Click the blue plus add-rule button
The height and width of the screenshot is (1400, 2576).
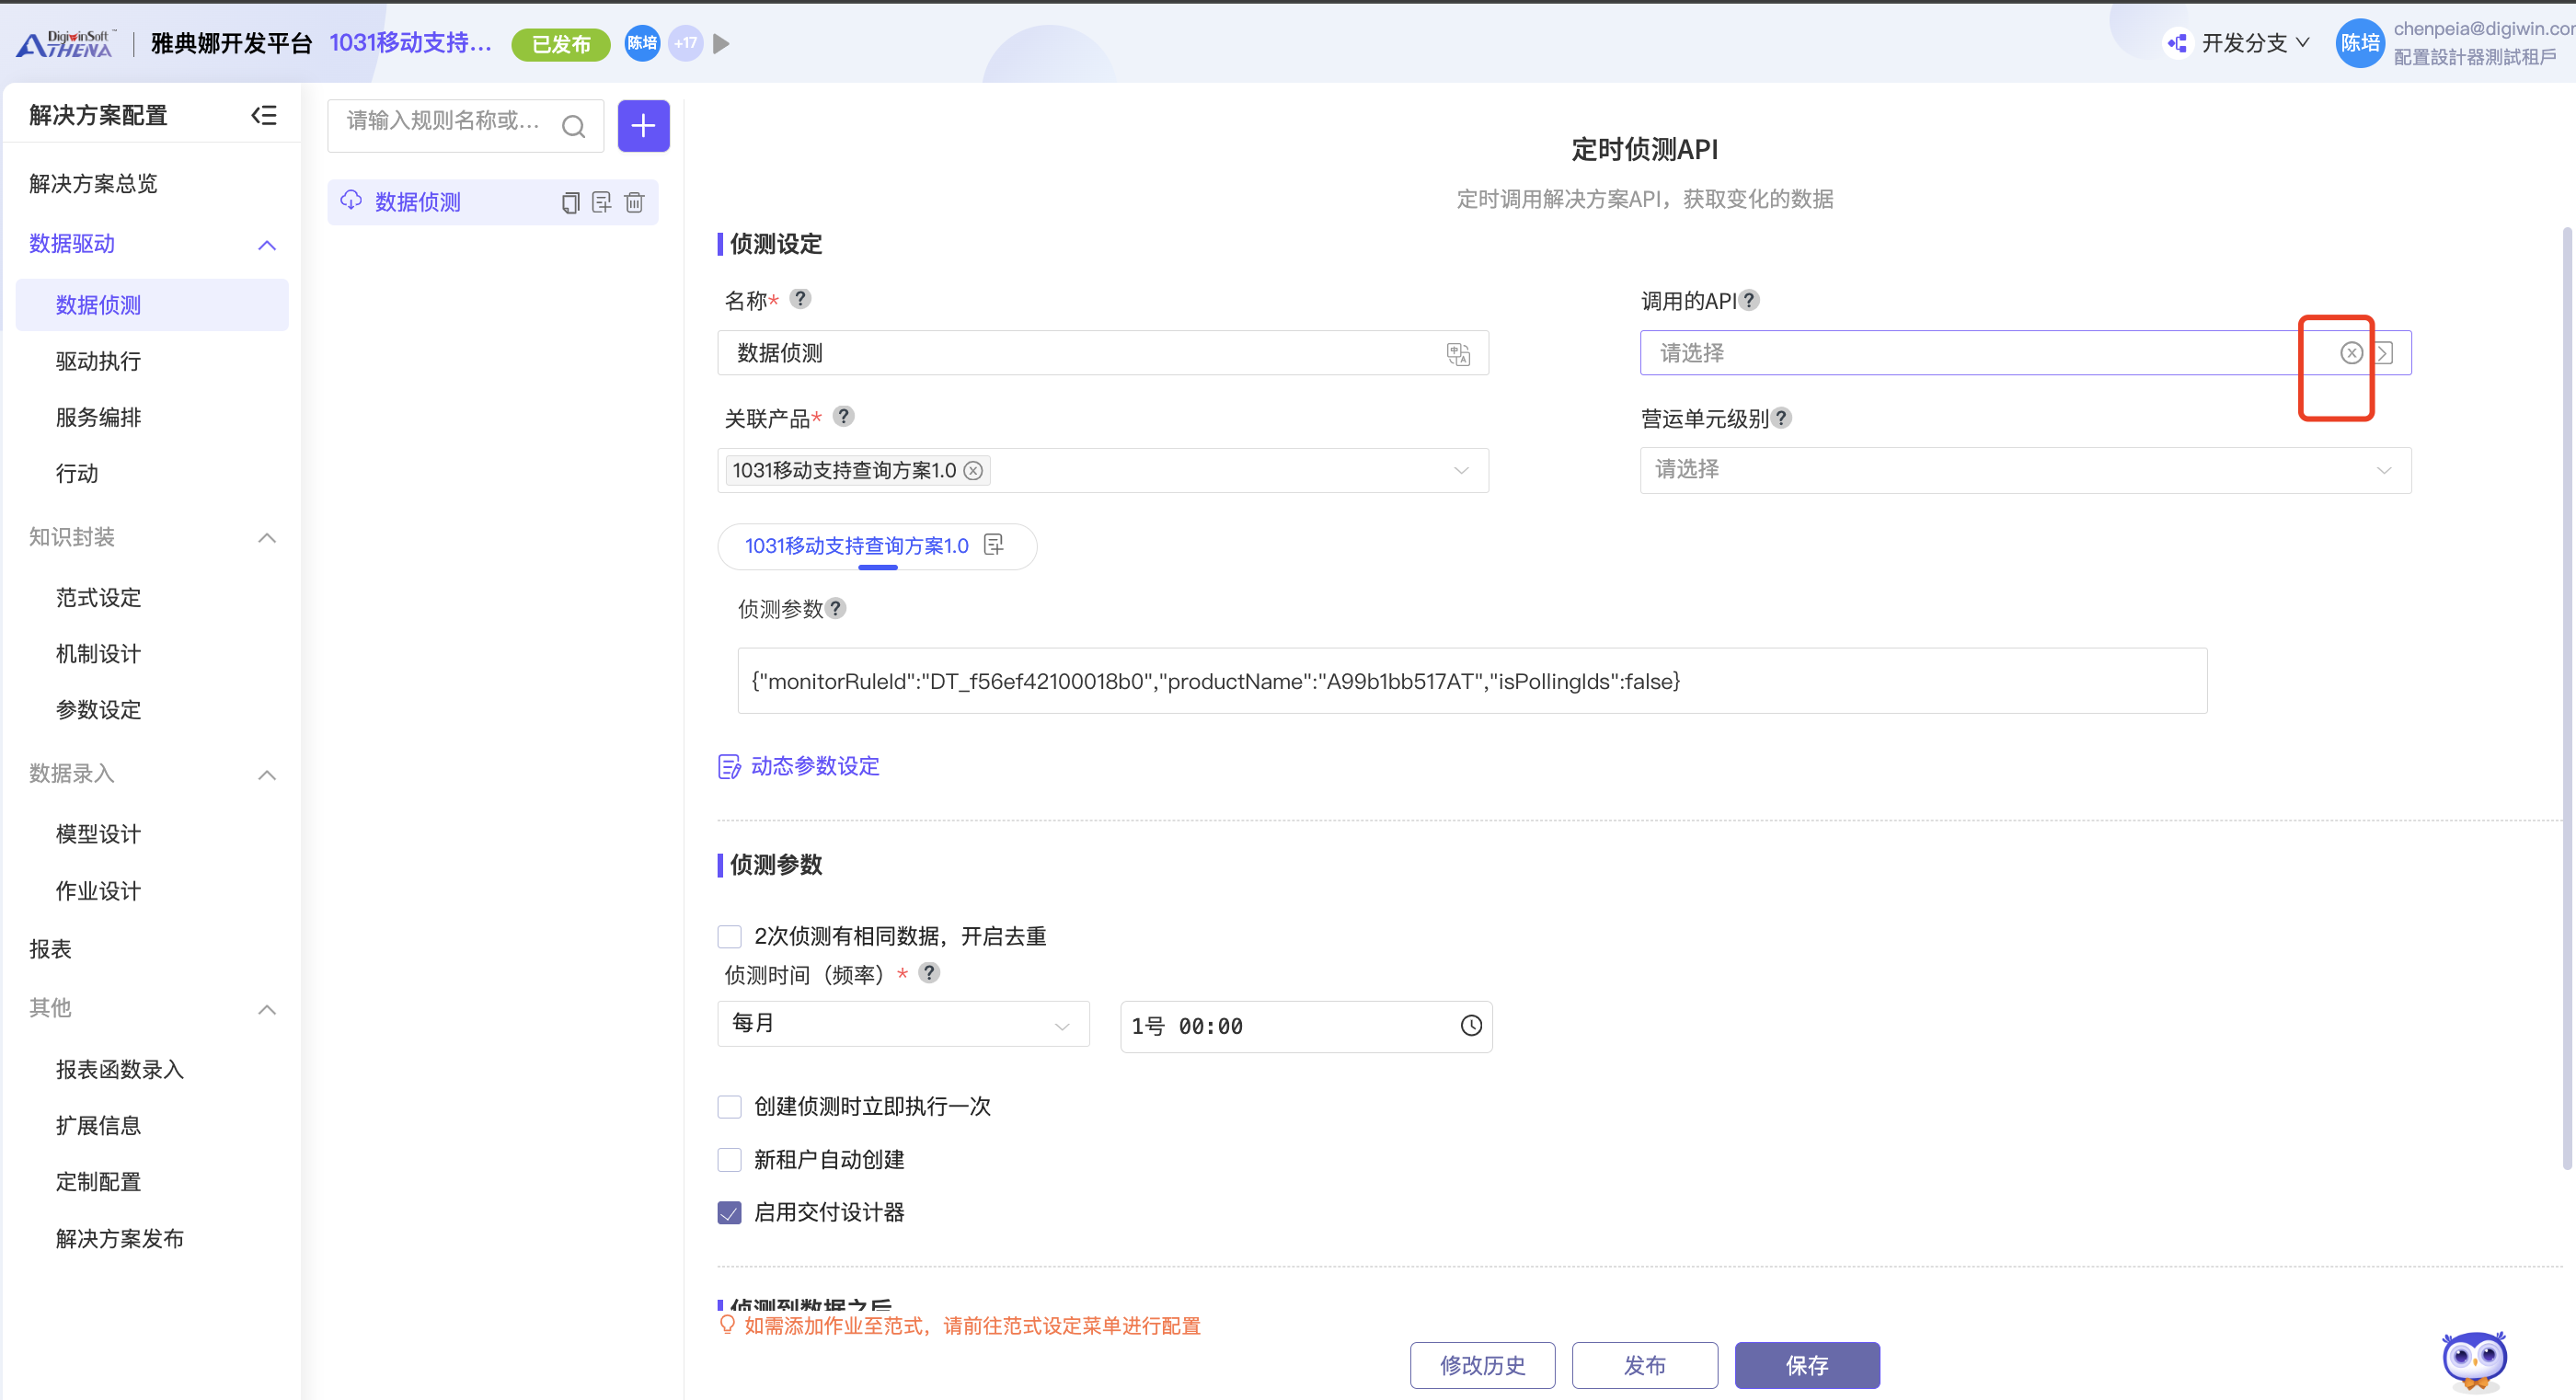click(643, 126)
